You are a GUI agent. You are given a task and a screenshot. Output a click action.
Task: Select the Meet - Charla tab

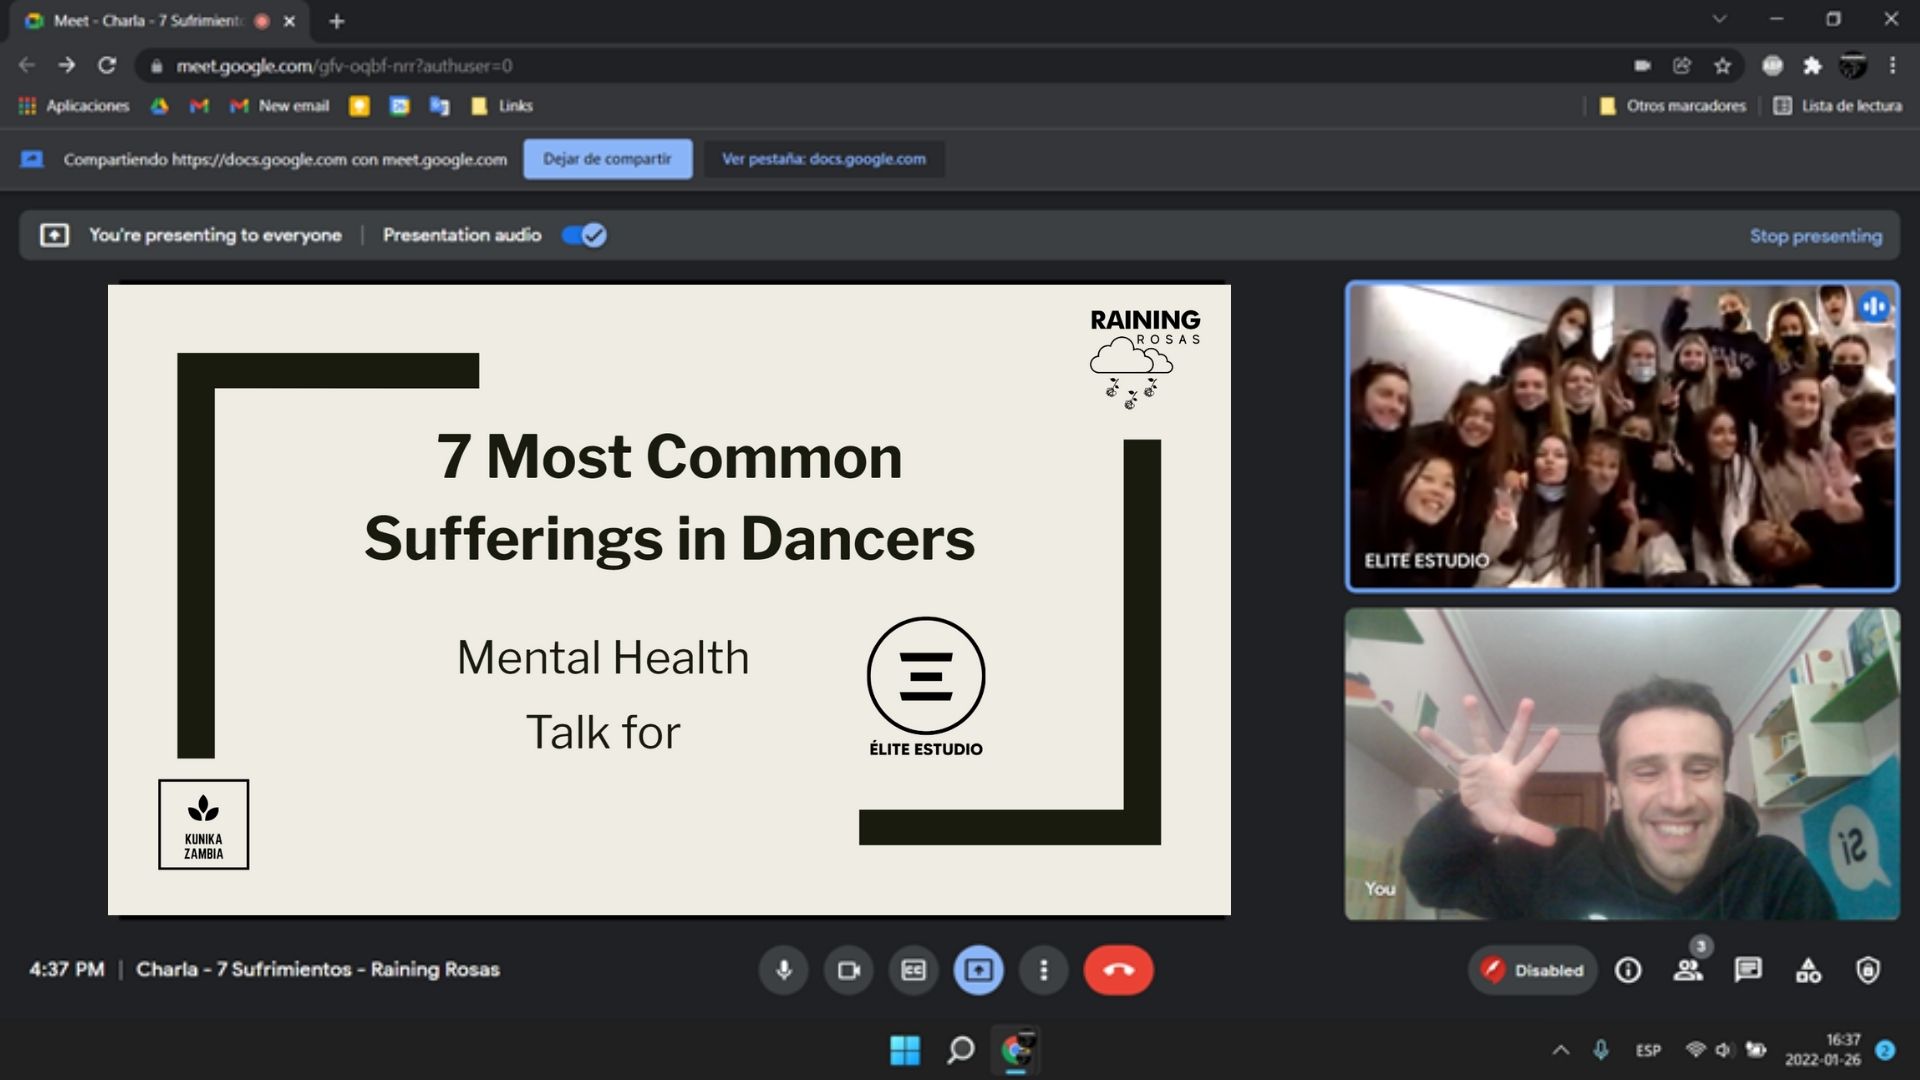tap(160, 21)
